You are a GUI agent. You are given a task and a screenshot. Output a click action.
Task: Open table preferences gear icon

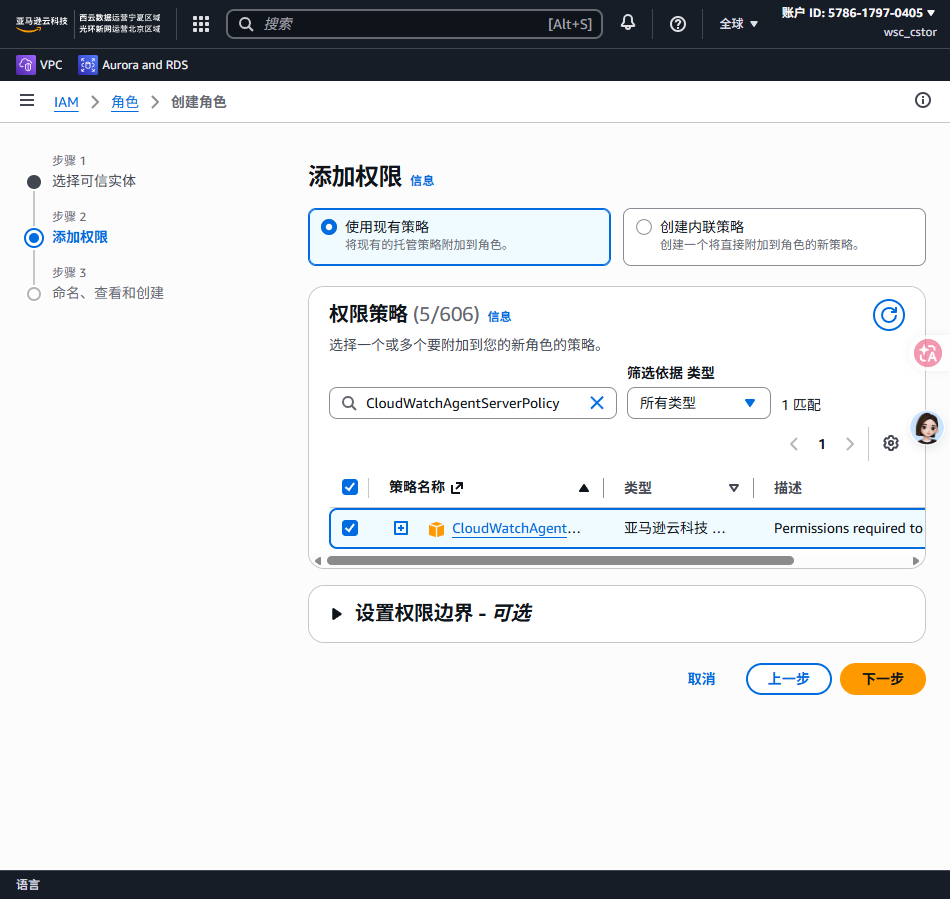(x=890, y=443)
